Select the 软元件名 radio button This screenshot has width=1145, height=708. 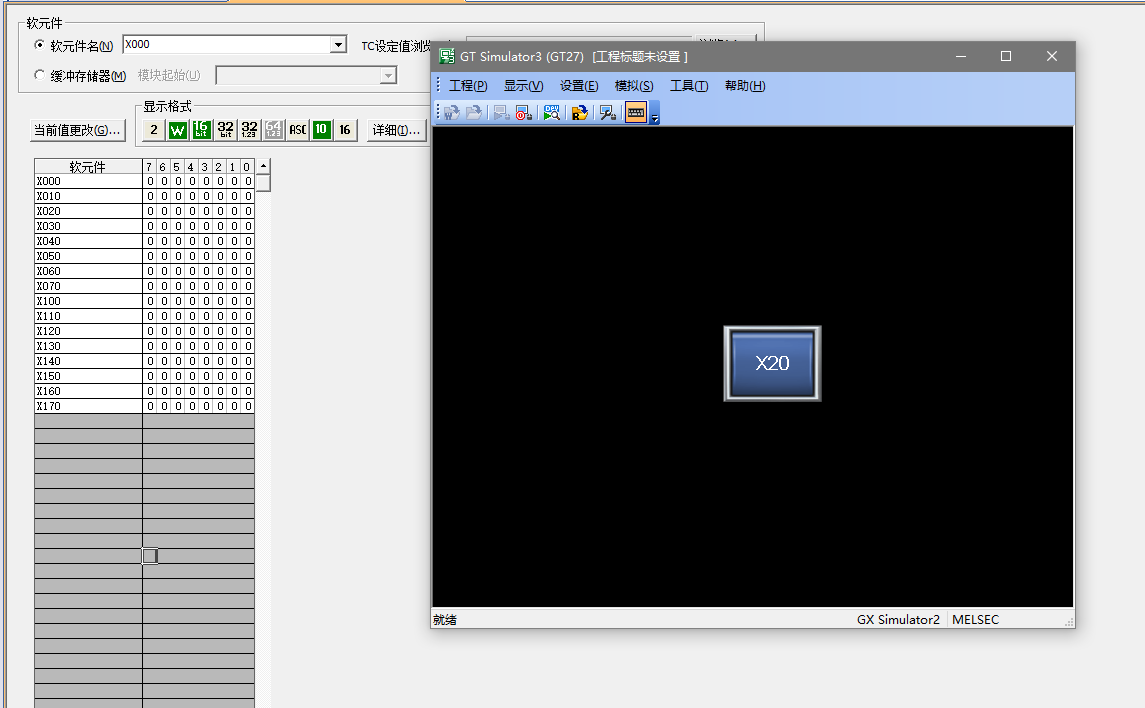(40, 45)
